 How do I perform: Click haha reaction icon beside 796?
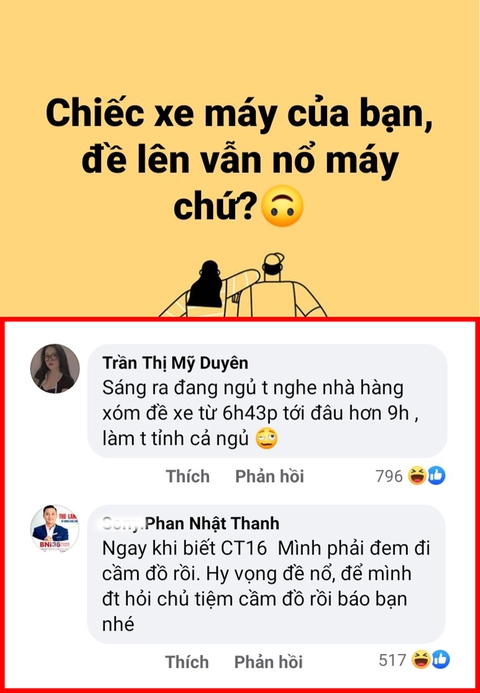click(x=417, y=476)
